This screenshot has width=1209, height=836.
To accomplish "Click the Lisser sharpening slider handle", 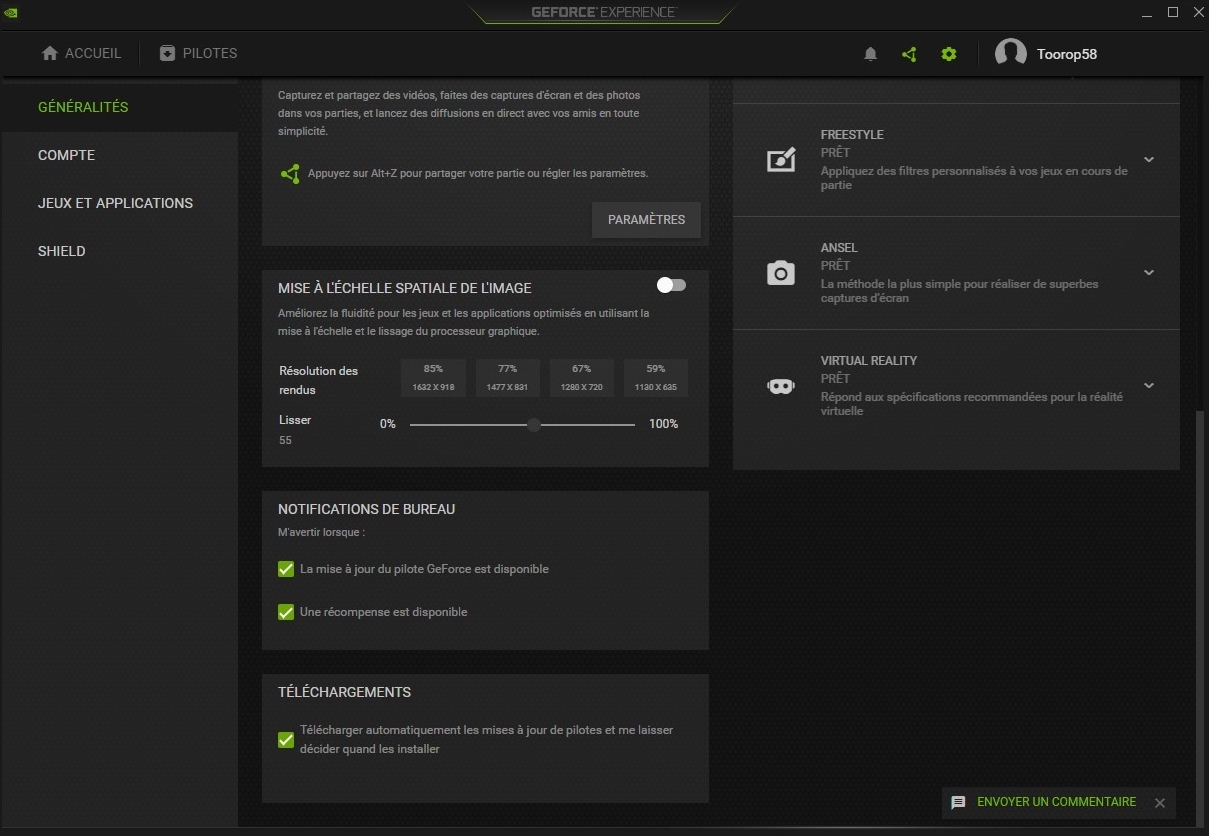I will tap(534, 425).
